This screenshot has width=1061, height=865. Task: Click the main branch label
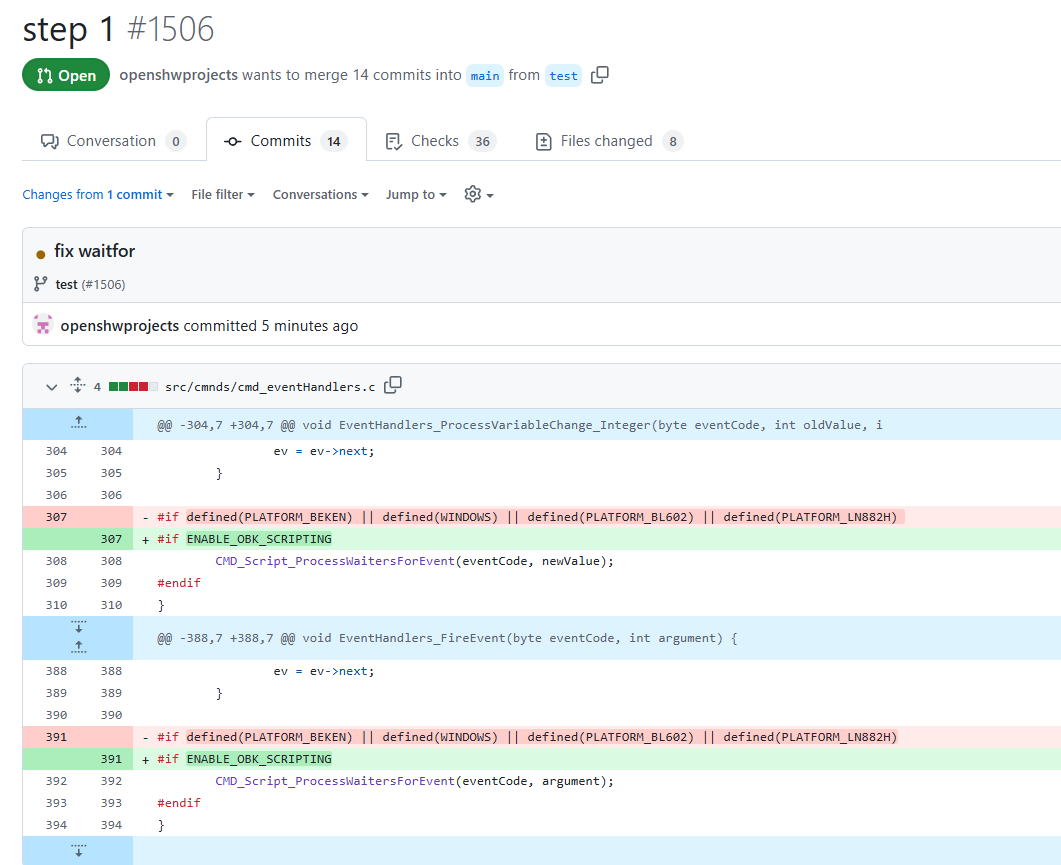[485, 76]
